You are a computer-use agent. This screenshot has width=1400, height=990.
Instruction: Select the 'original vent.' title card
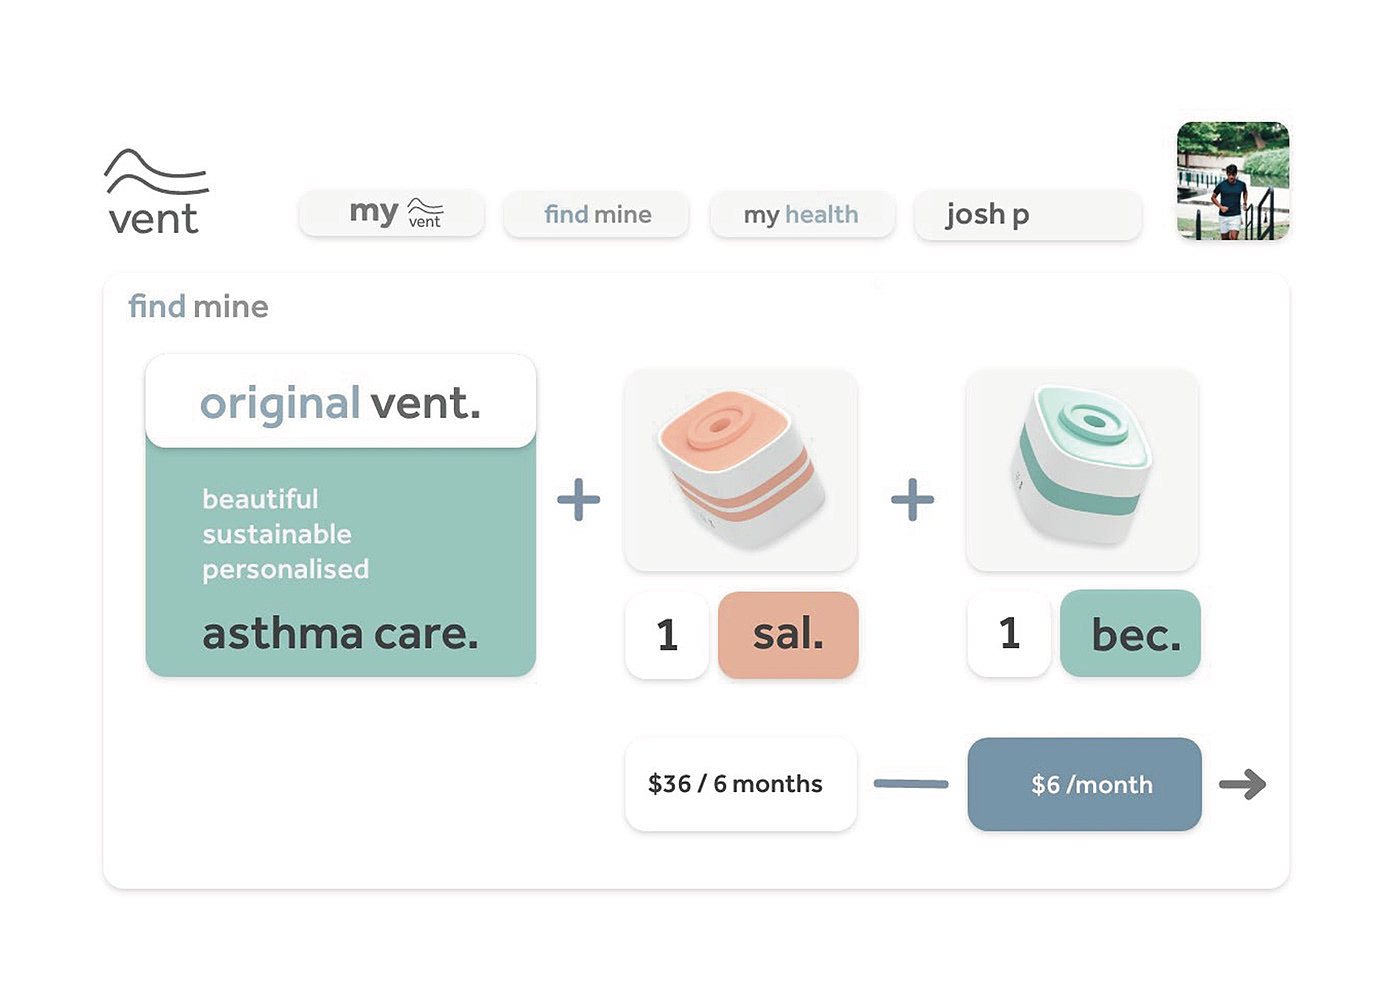340,402
